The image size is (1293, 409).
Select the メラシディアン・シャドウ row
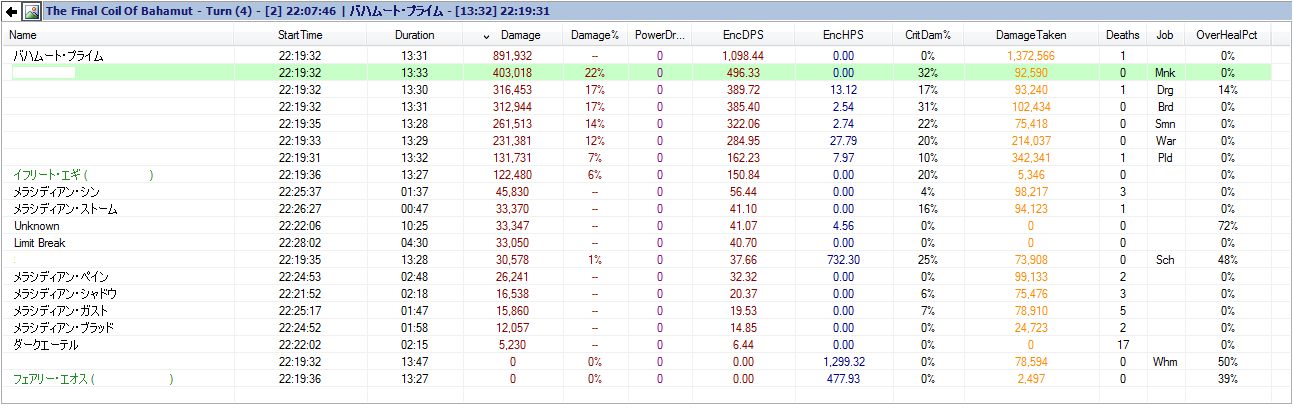click(x=636, y=294)
